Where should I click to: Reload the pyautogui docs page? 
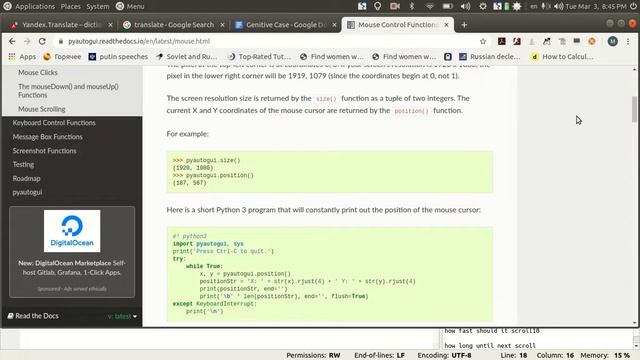tap(42, 41)
